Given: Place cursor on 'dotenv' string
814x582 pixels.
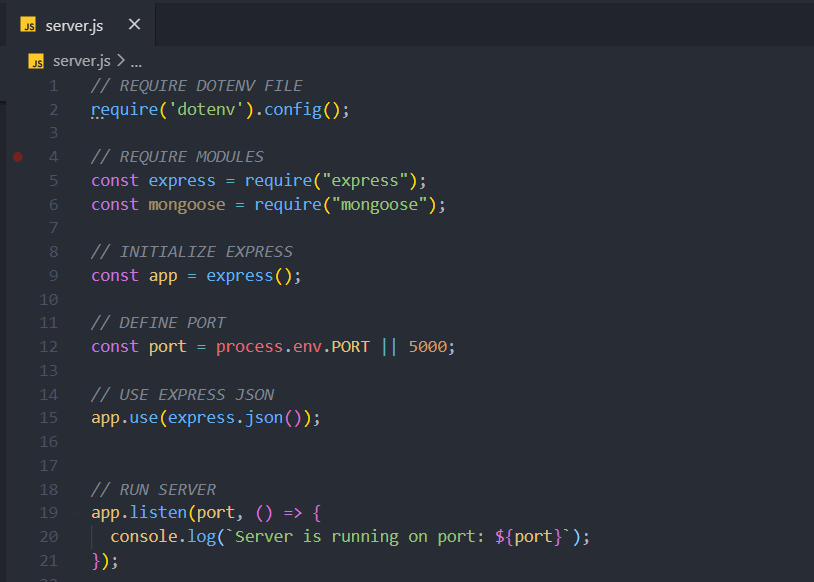Looking at the screenshot, I should (211, 109).
